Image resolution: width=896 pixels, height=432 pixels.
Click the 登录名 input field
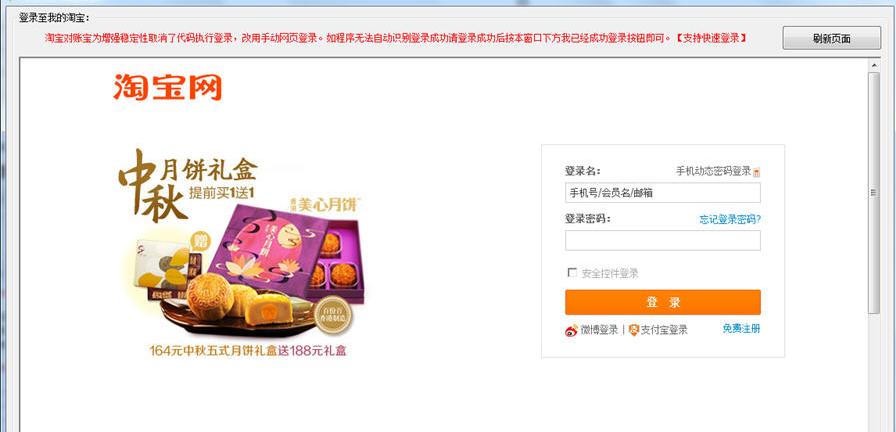click(663, 193)
